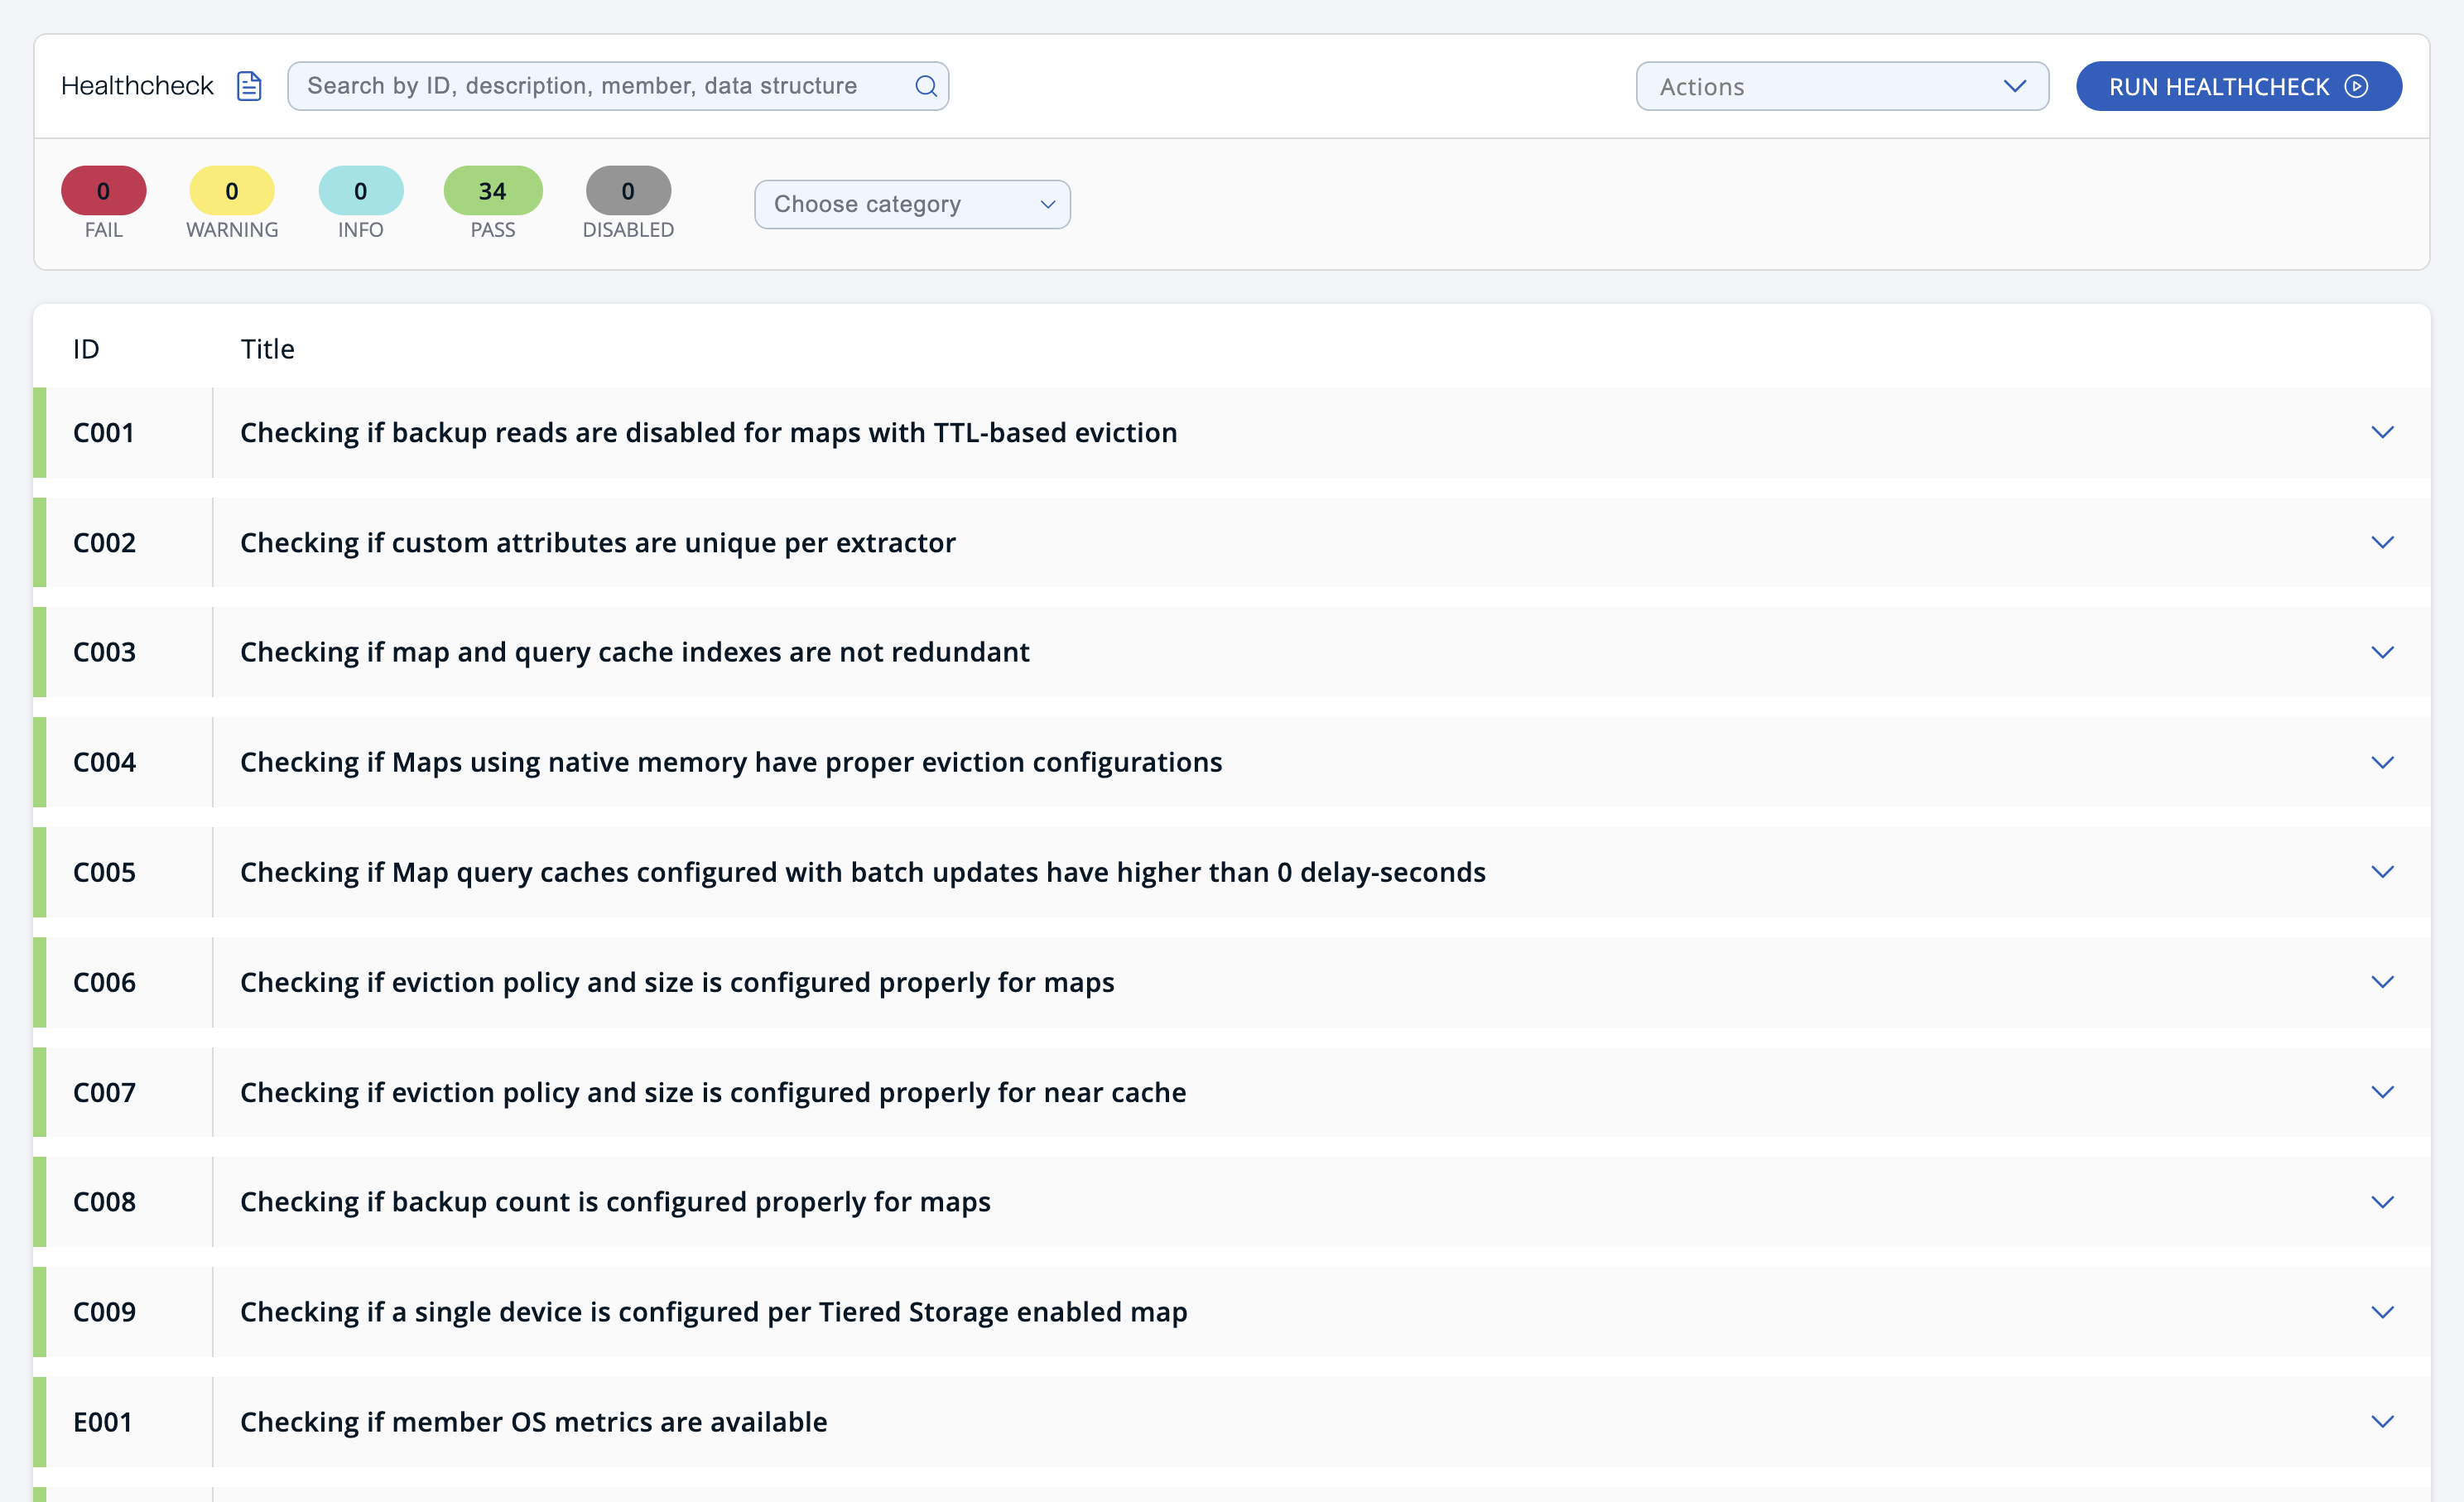Toggle the red FAIL status filter
Image resolution: width=2464 pixels, height=1502 pixels.
tap(103, 190)
